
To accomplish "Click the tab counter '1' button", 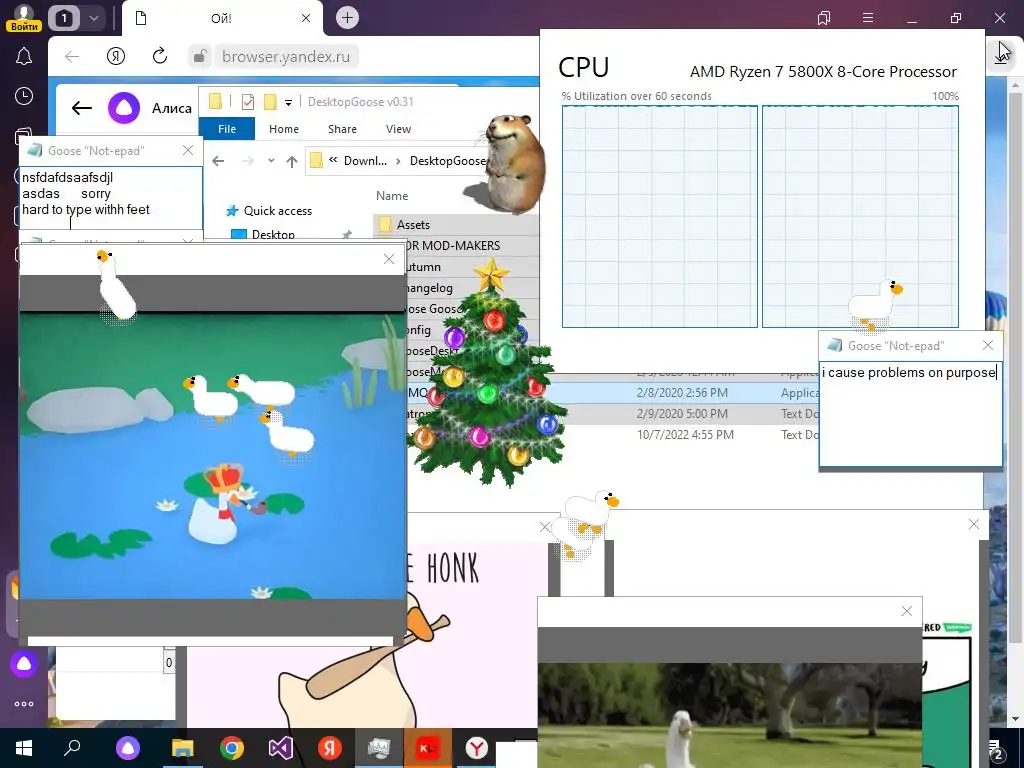I will pos(64,18).
